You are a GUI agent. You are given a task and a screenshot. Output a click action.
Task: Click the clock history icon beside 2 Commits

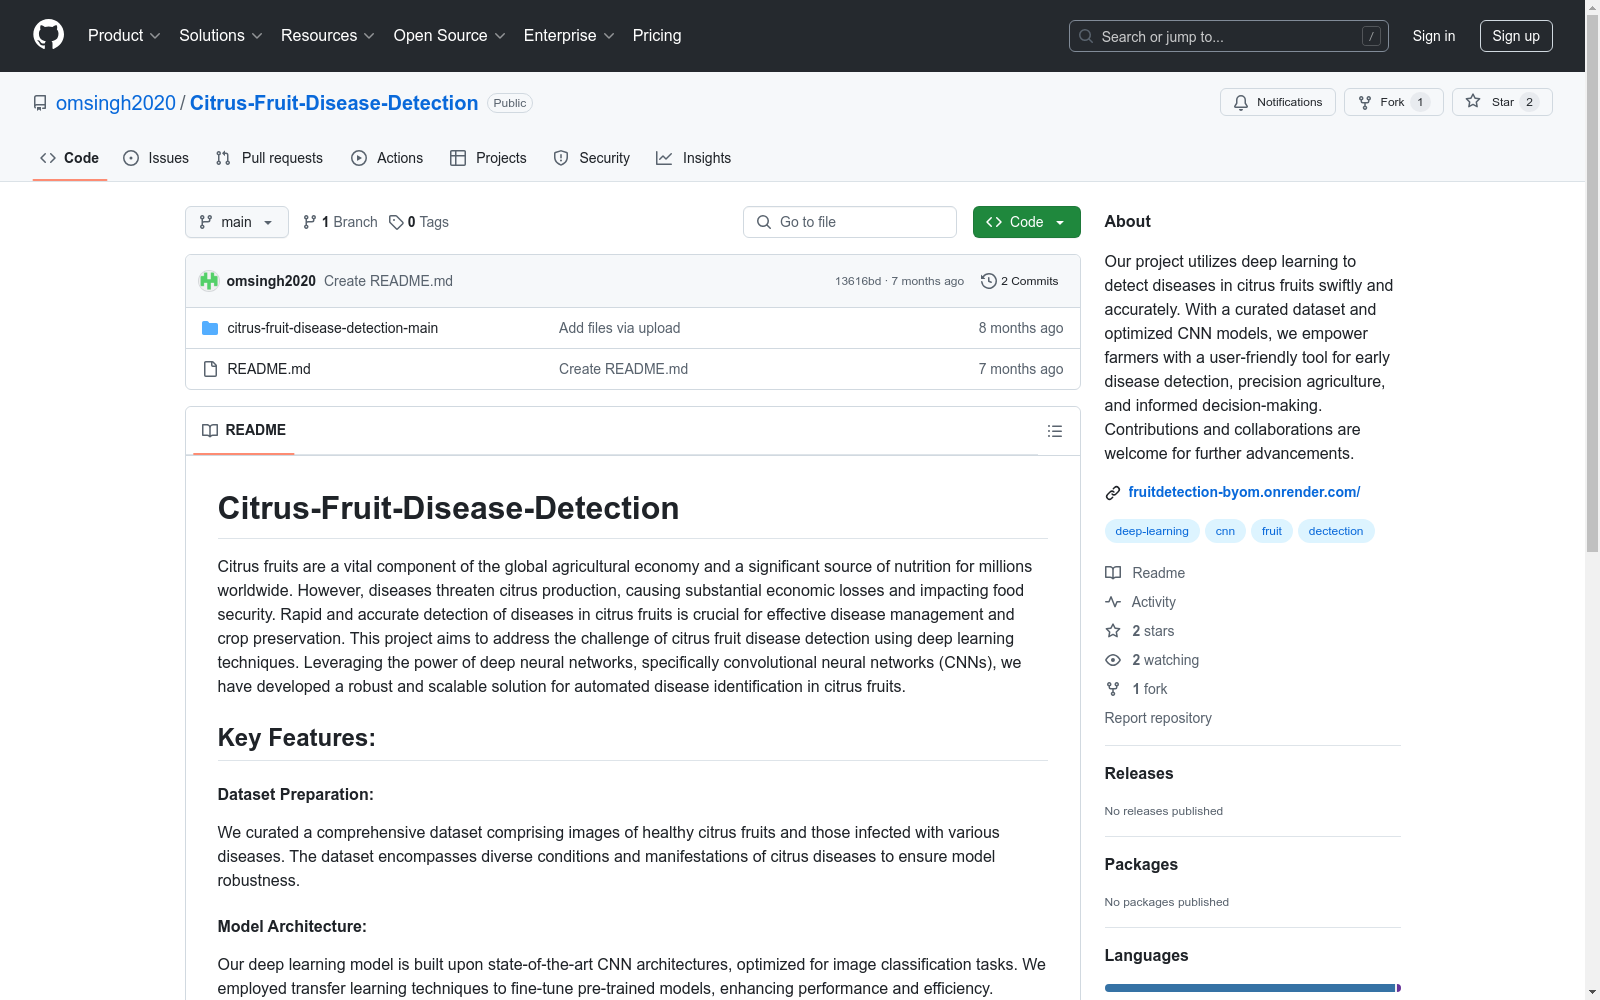(x=989, y=281)
